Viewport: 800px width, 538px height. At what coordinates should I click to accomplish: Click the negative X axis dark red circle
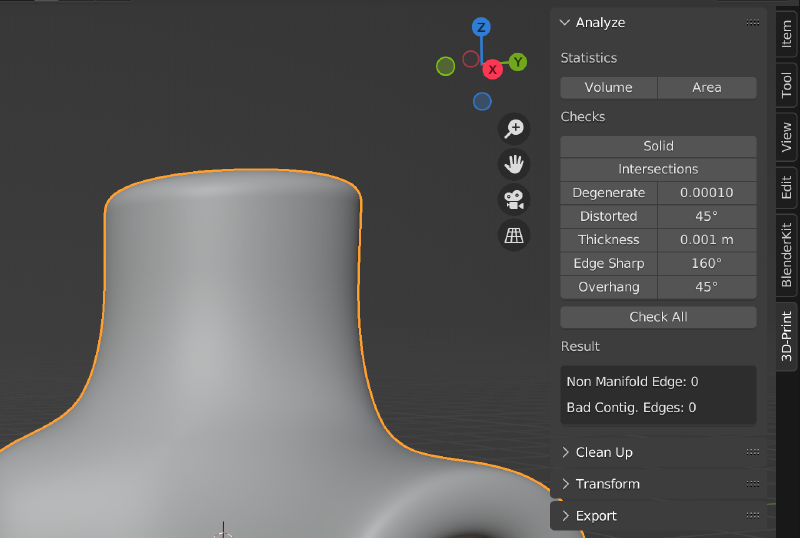[x=470, y=59]
